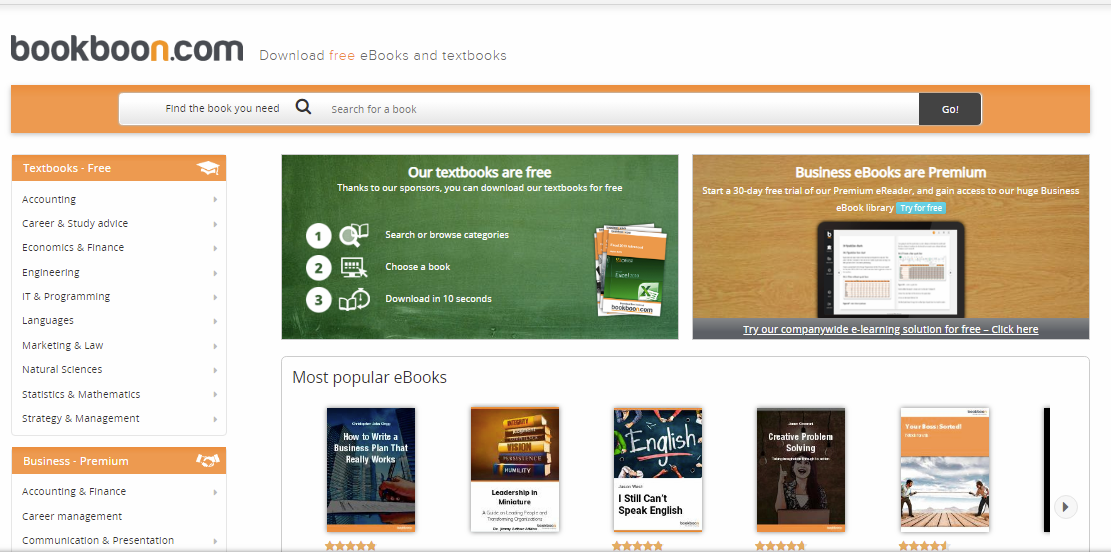This screenshot has width=1111, height=552.
Task: Open the Accounting & Finance premium category
Action: point(74,492)
